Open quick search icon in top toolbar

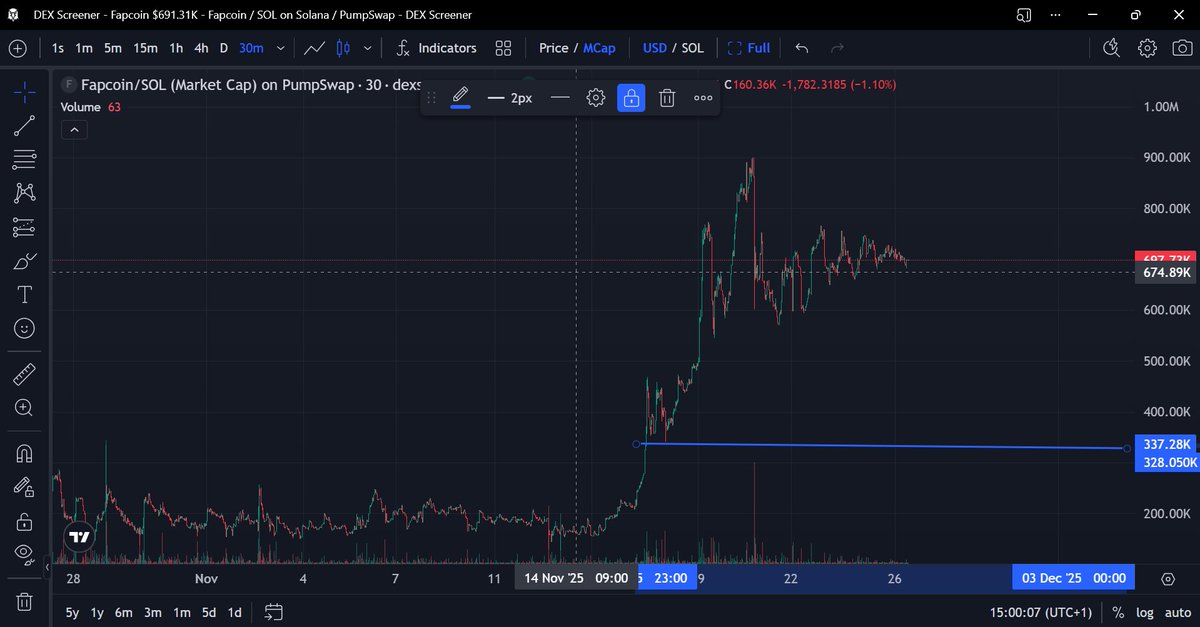tap(1111, 48)
